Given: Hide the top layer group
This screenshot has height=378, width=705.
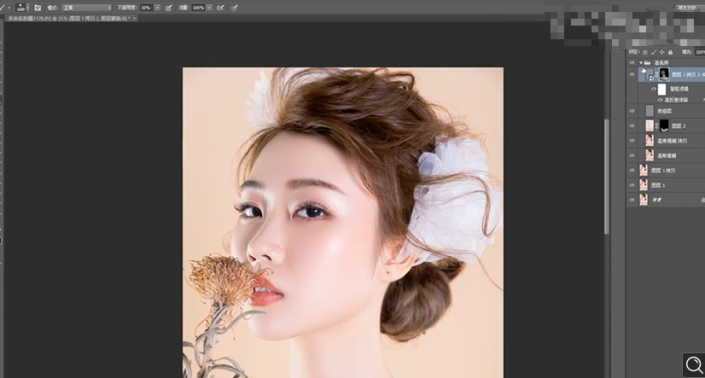Looking at the screenshot, I should pyautogui.click(x=632, y=62).
